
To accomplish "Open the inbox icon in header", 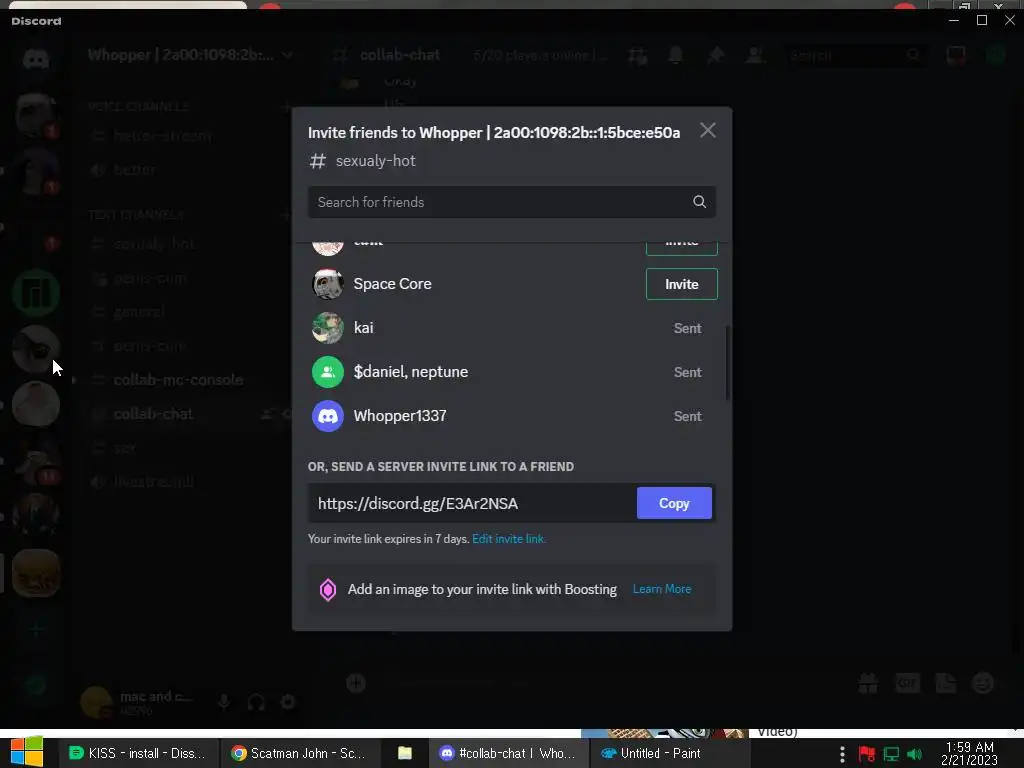I will pyautogui.click(x=956, y=56).
